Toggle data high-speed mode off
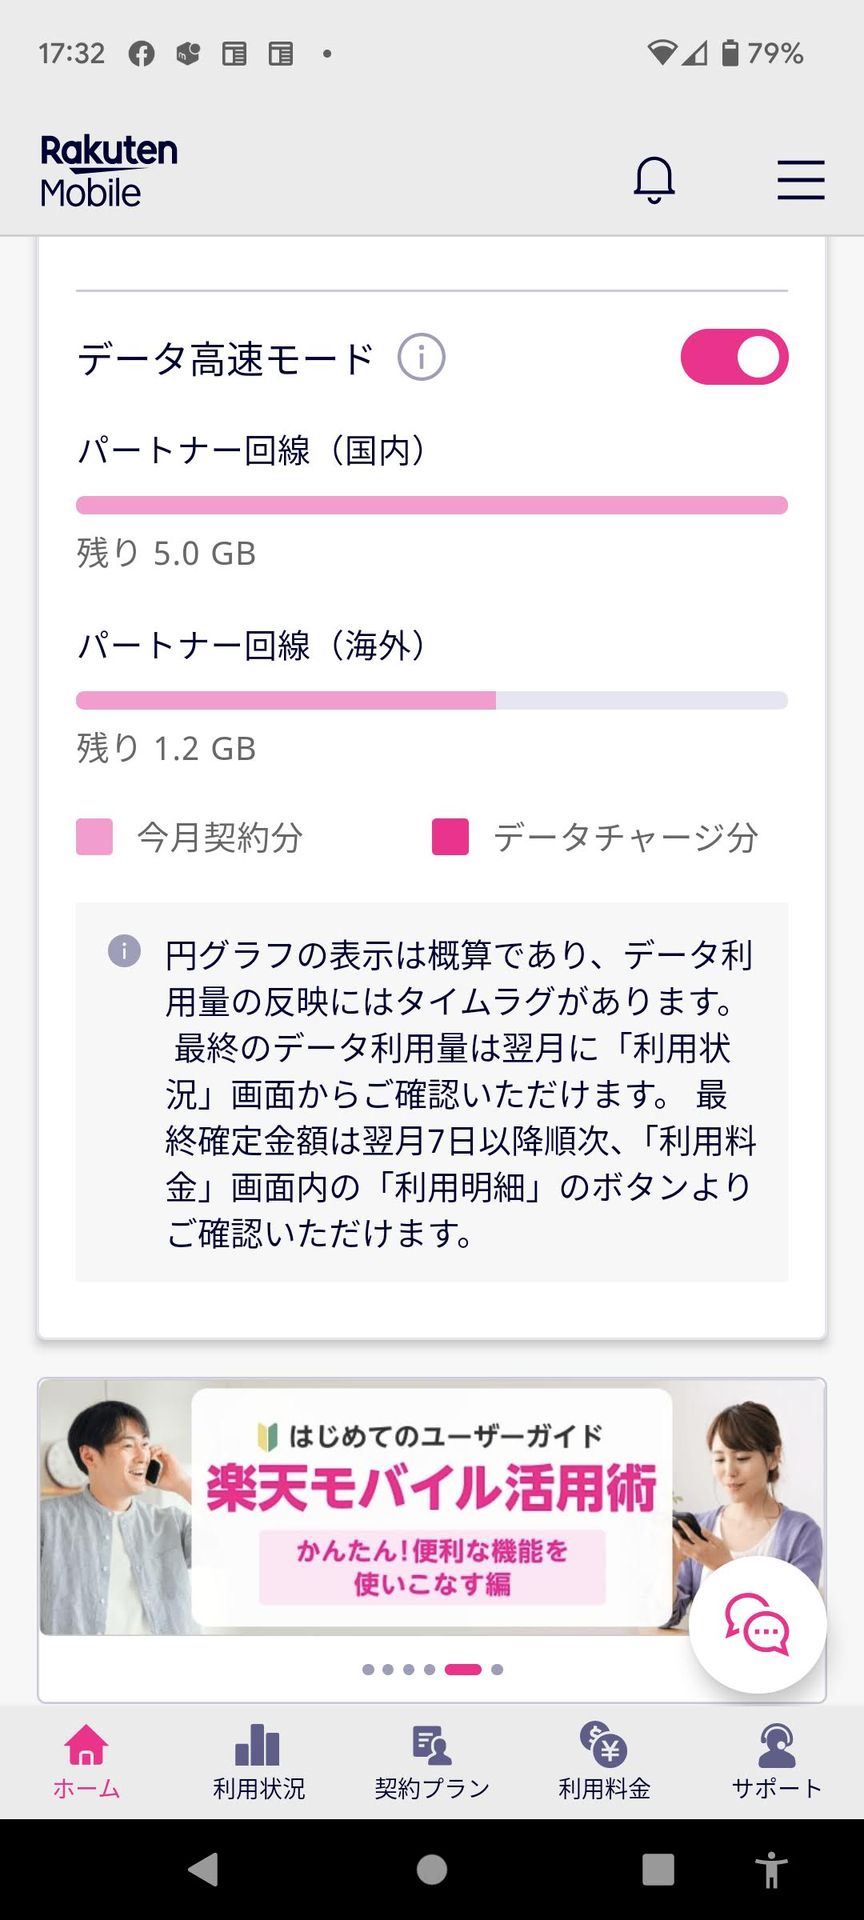Image resolution: width=864 pixels, height=1920 pixels. click(x=734, y=356)
